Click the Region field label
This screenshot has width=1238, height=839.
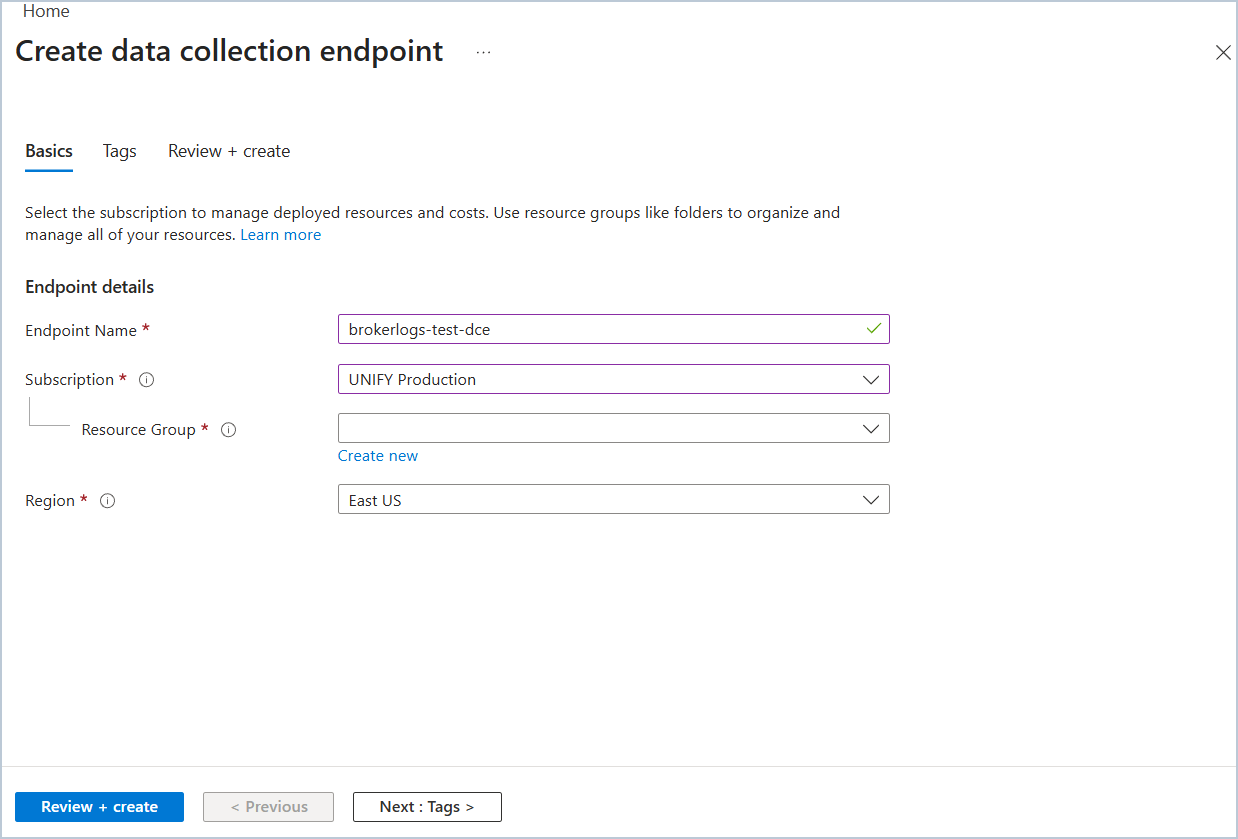[x=50, y=501]
